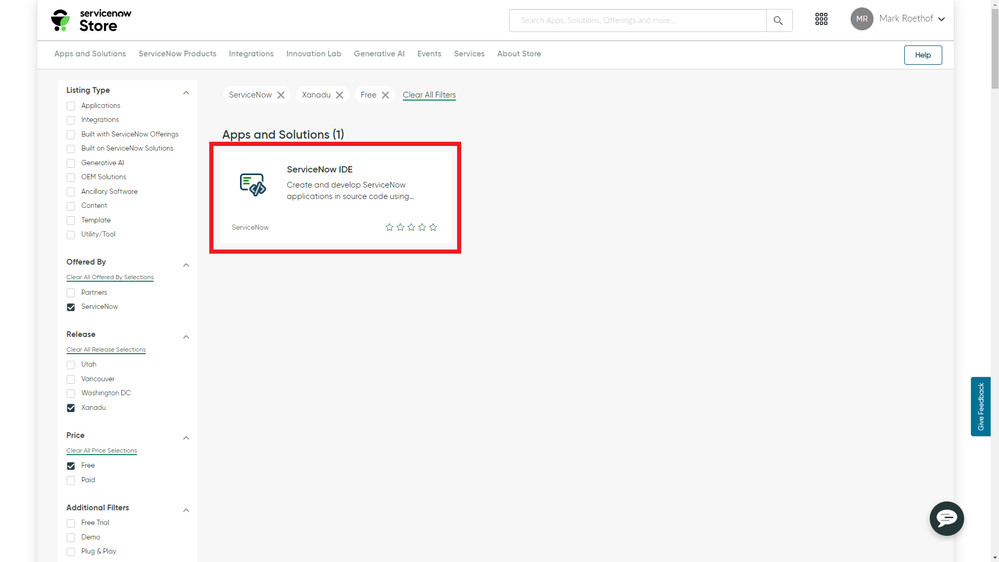Viewport: 999px width, 562px height.
Task: Open the ServiceNow Store logo home
Action: point(91,20)
